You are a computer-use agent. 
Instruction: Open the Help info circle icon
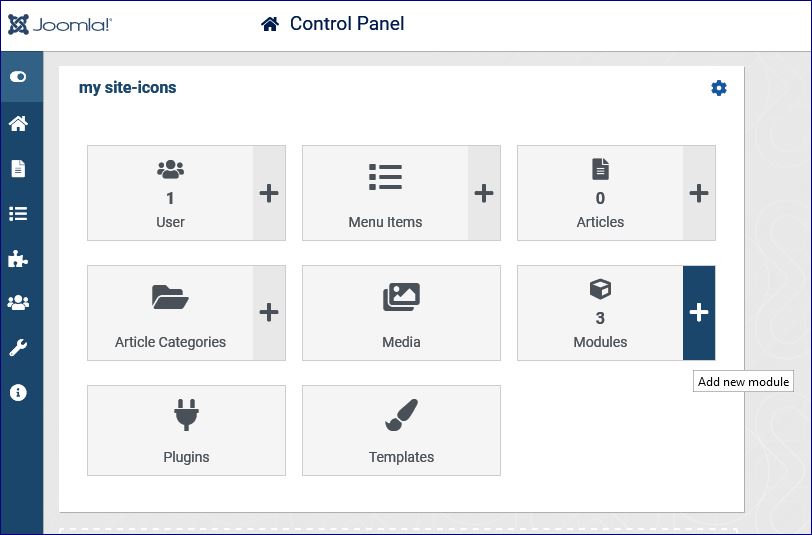[x=18, y=393]
